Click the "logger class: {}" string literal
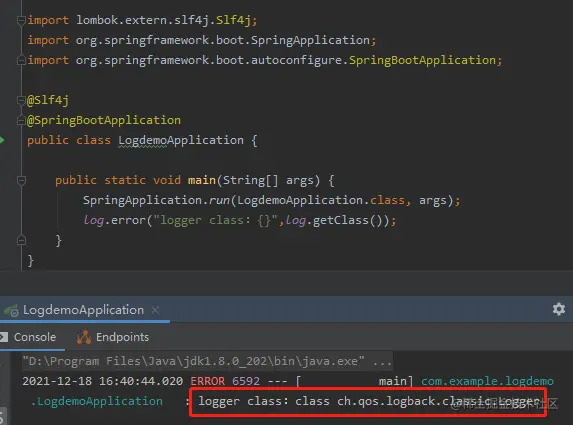The image size is (573, 425). [x=216, y=220]
